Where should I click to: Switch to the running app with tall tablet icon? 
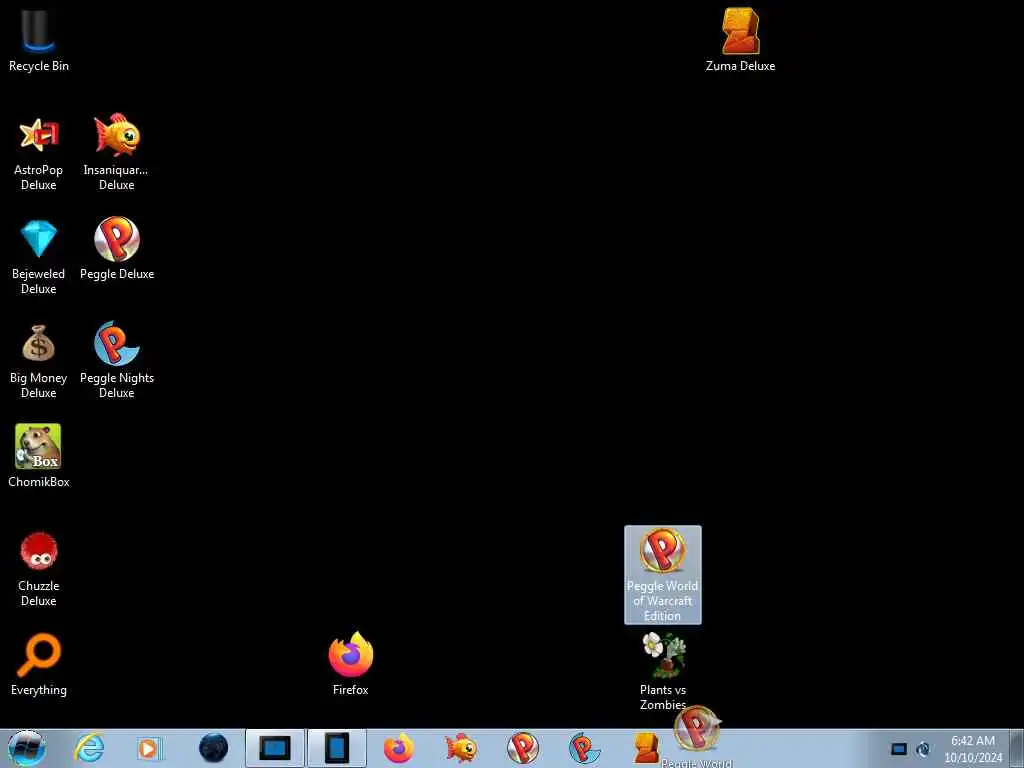coord(337,748)
